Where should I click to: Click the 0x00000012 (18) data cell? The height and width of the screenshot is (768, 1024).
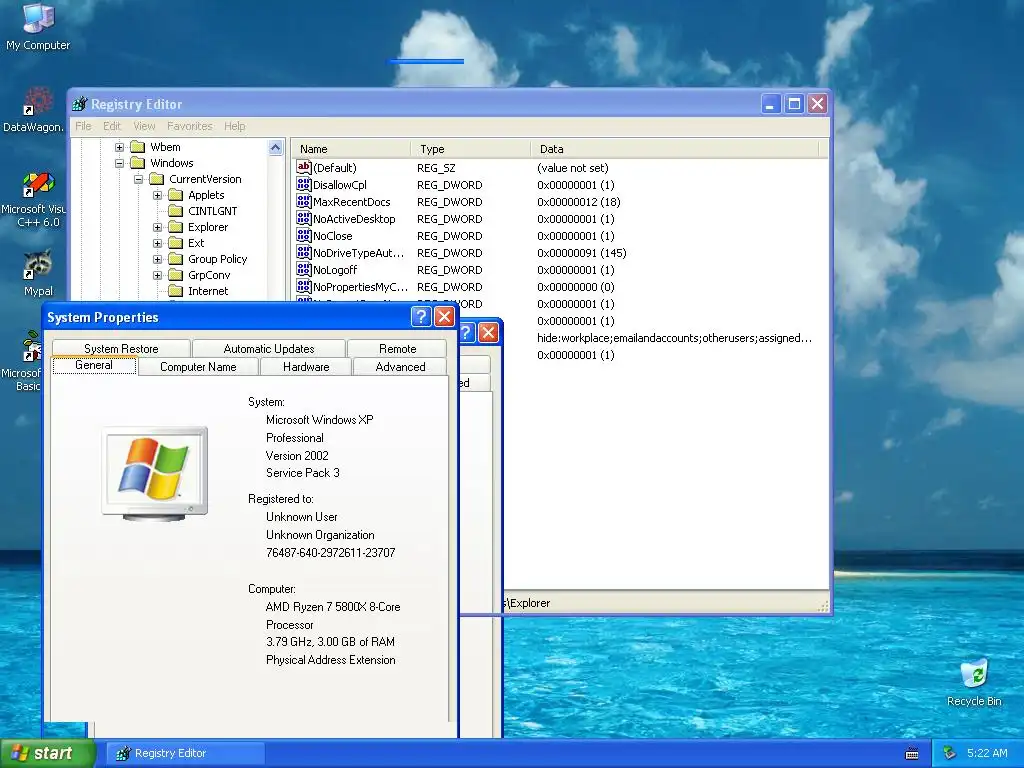click(x=579, y=202)
